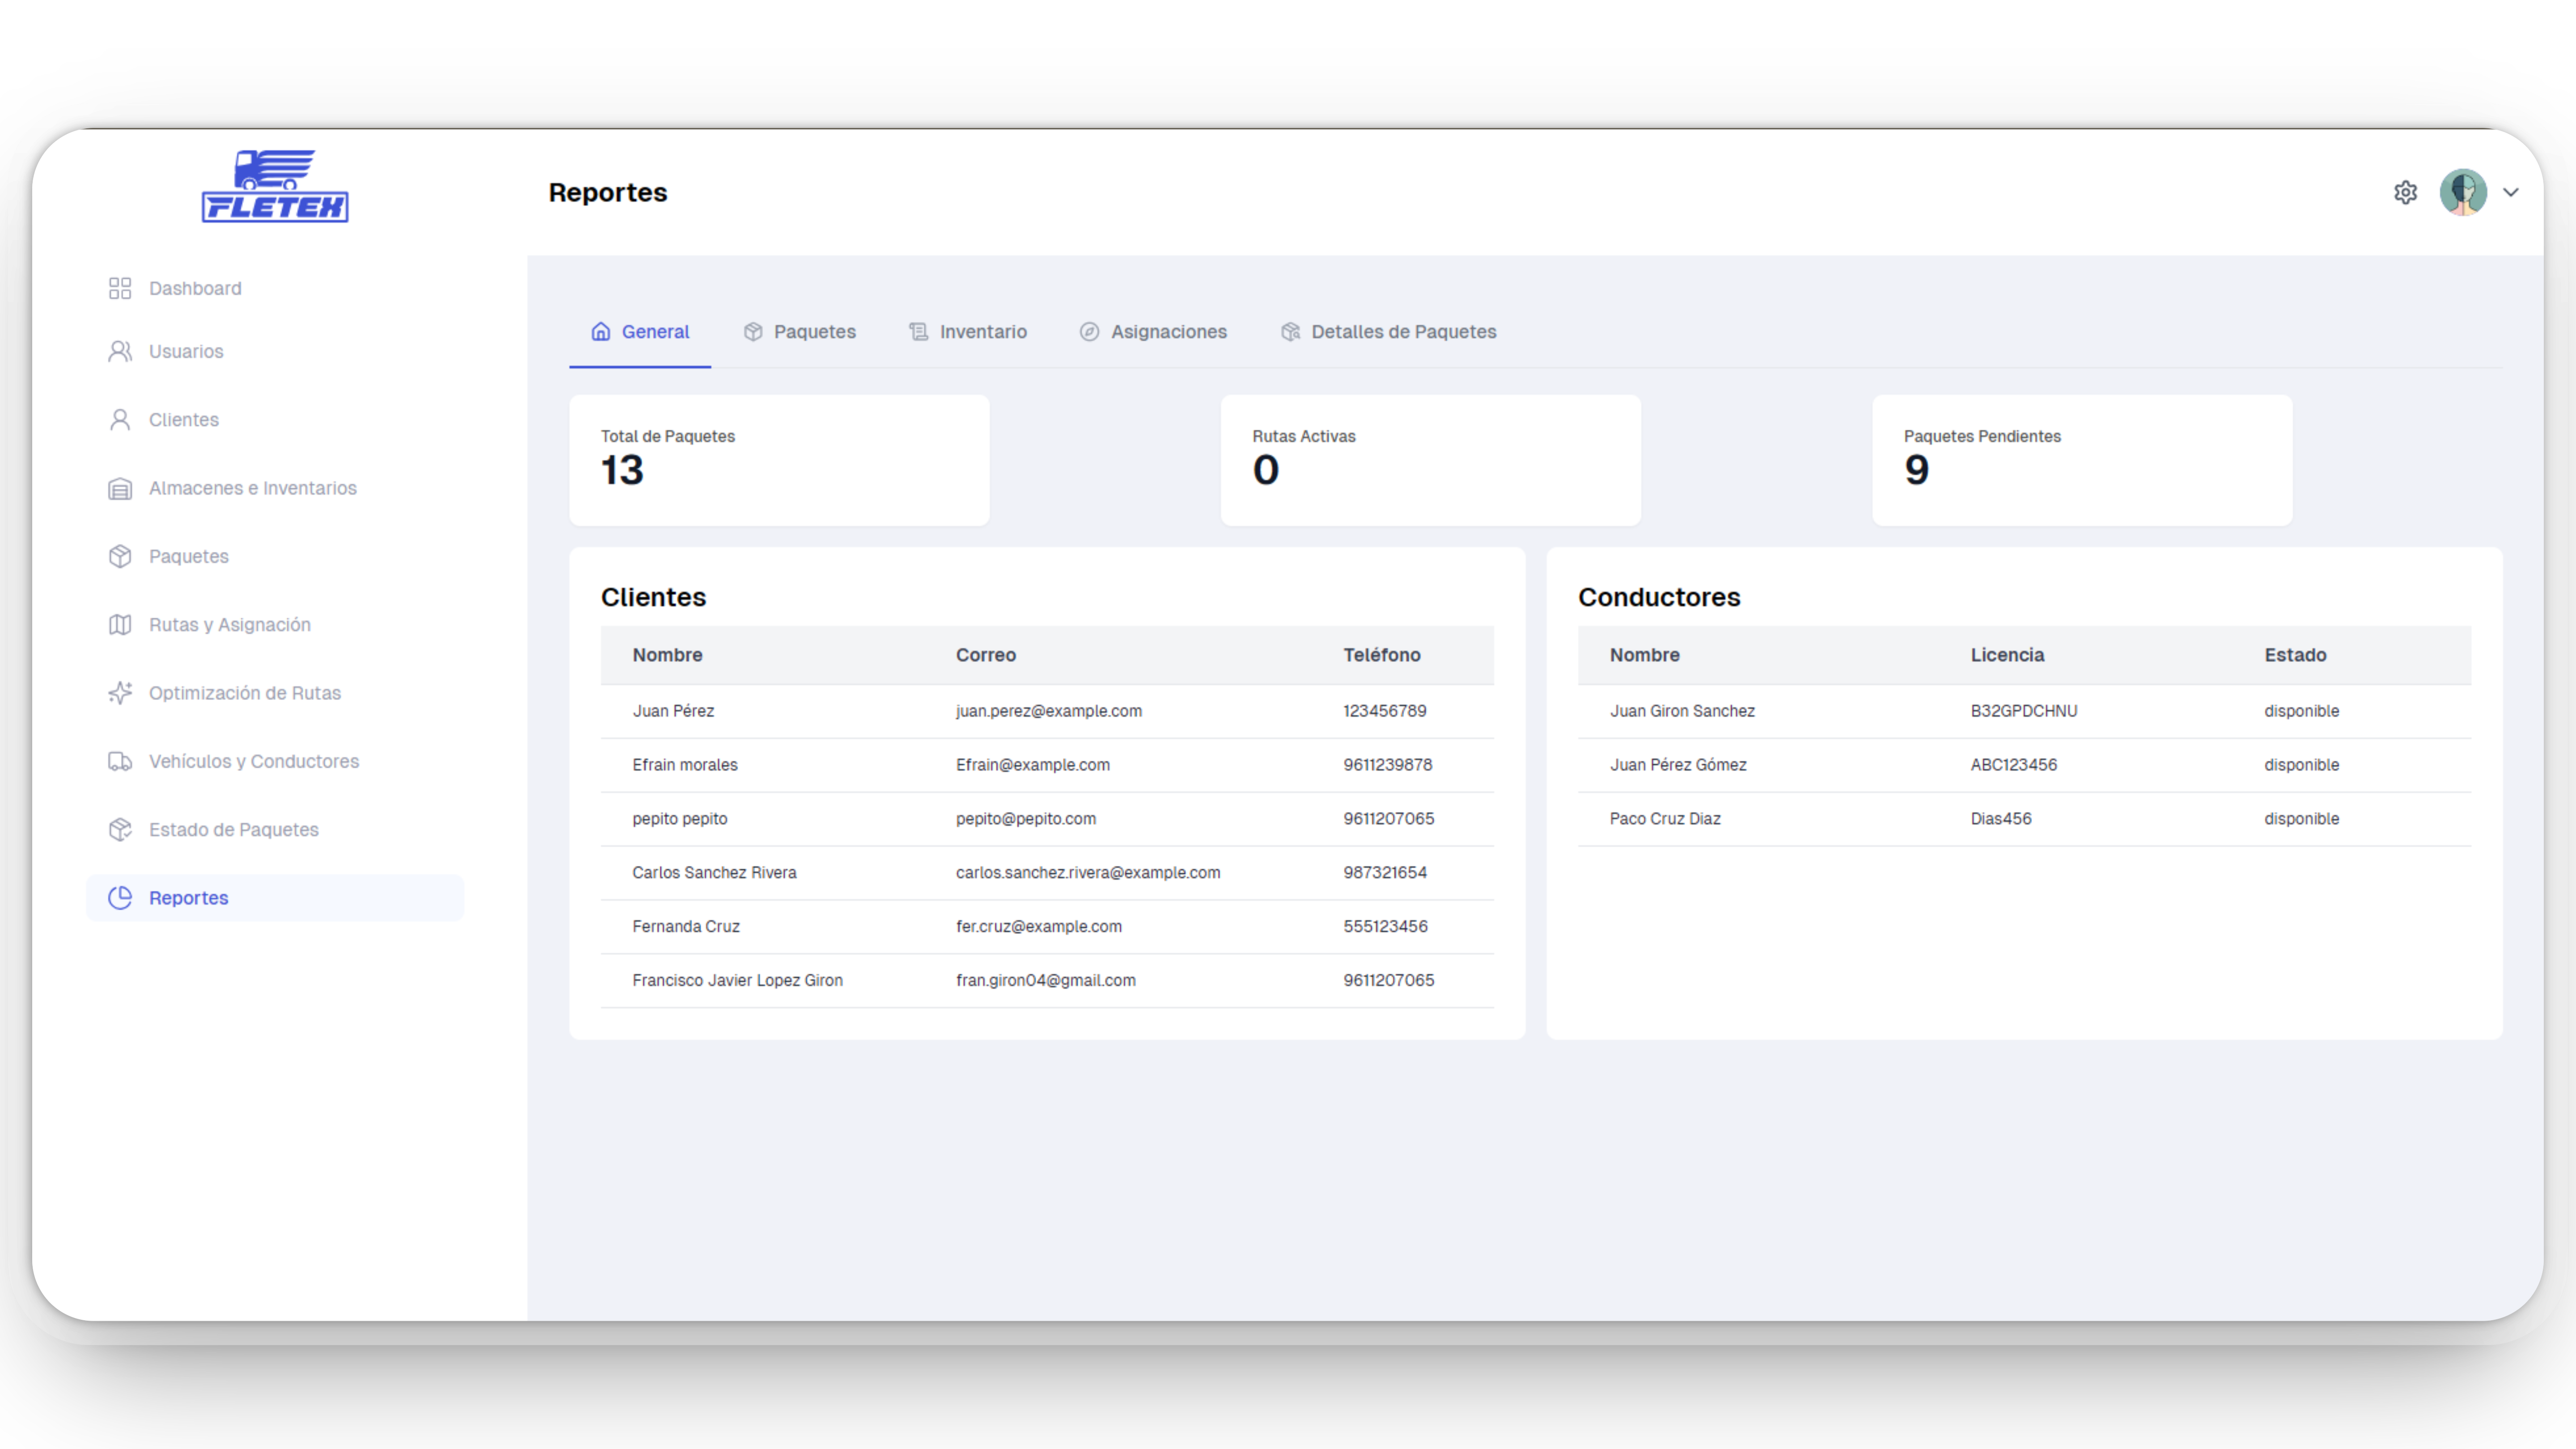Select driver Juan Pérez Gómez
The image size is (2576, 1449).
click(1678, 765)
